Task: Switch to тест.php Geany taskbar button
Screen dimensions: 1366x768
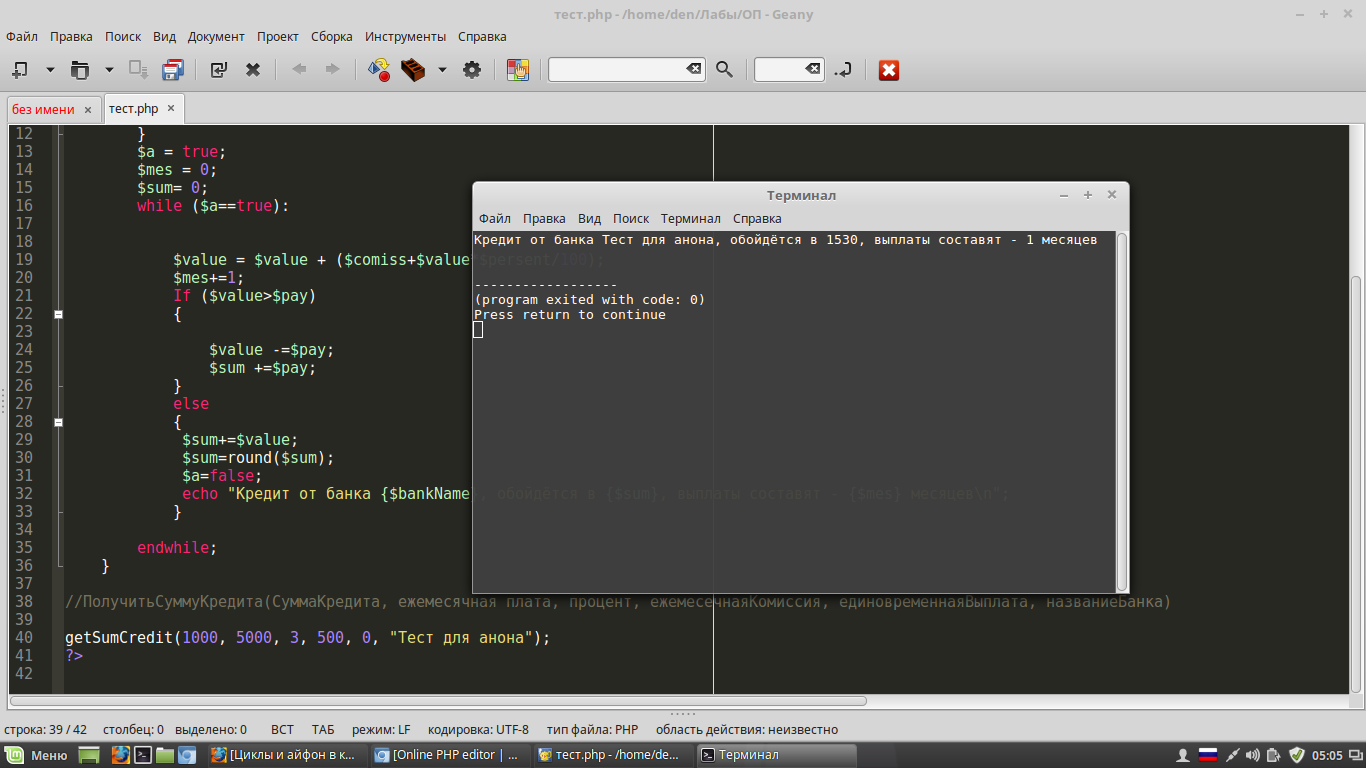Action: (612, 755)
